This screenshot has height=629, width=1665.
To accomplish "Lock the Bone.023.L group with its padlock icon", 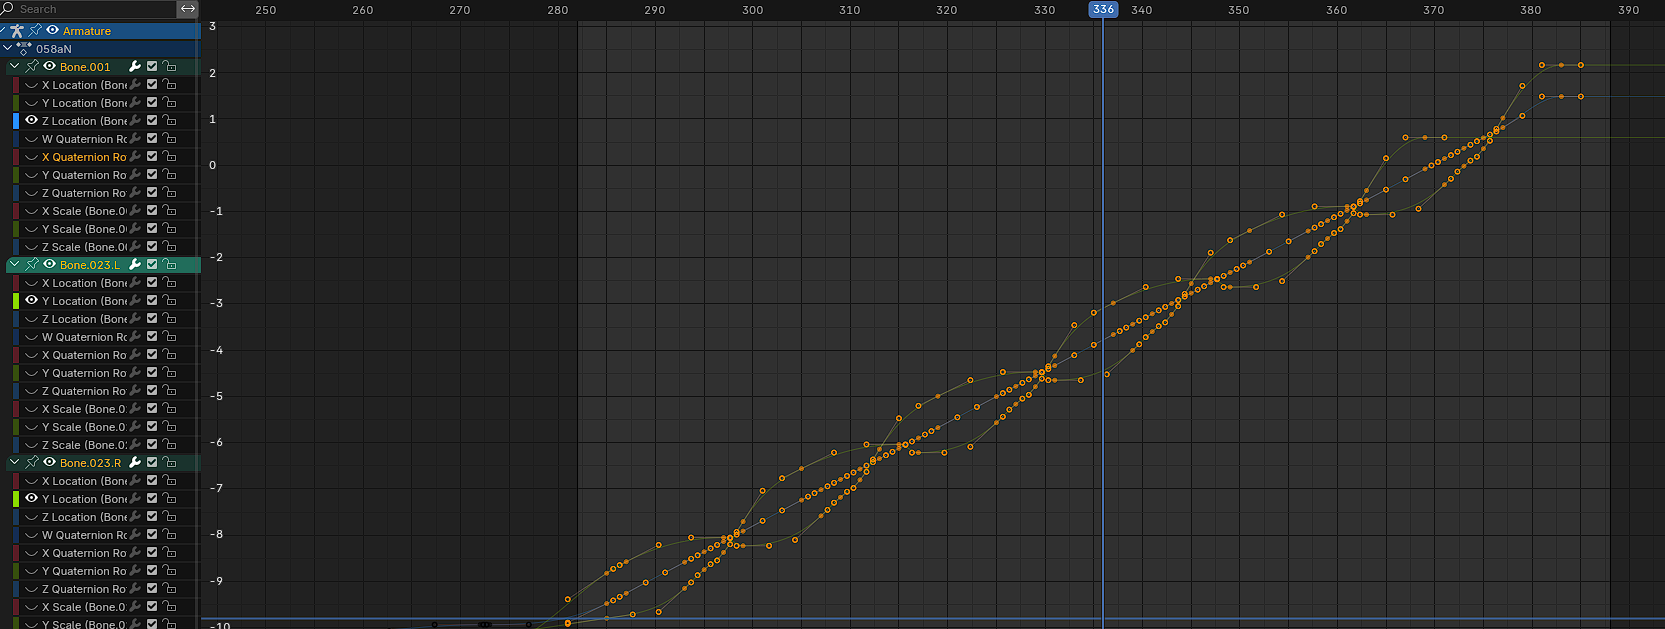I will (170, 265).
